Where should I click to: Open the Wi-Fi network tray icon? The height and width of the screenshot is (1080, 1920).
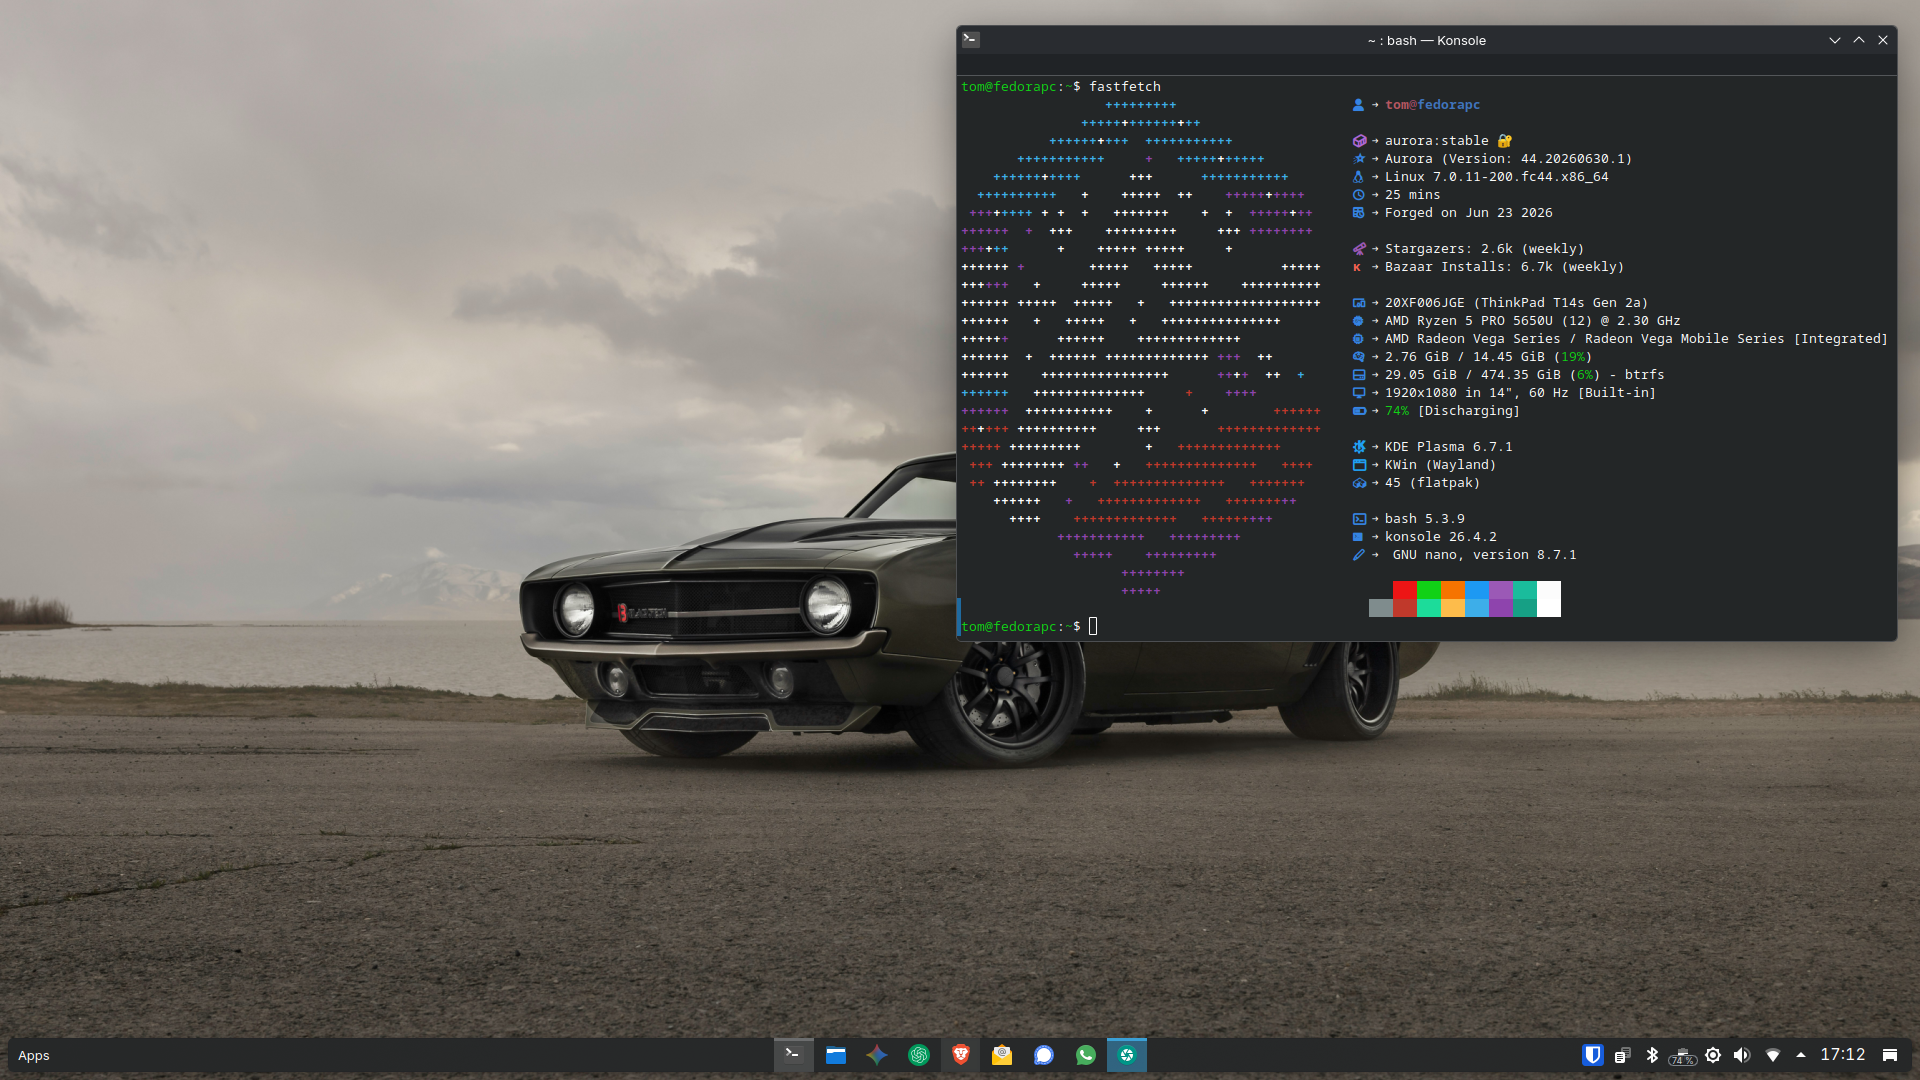click(1773, 1055)
